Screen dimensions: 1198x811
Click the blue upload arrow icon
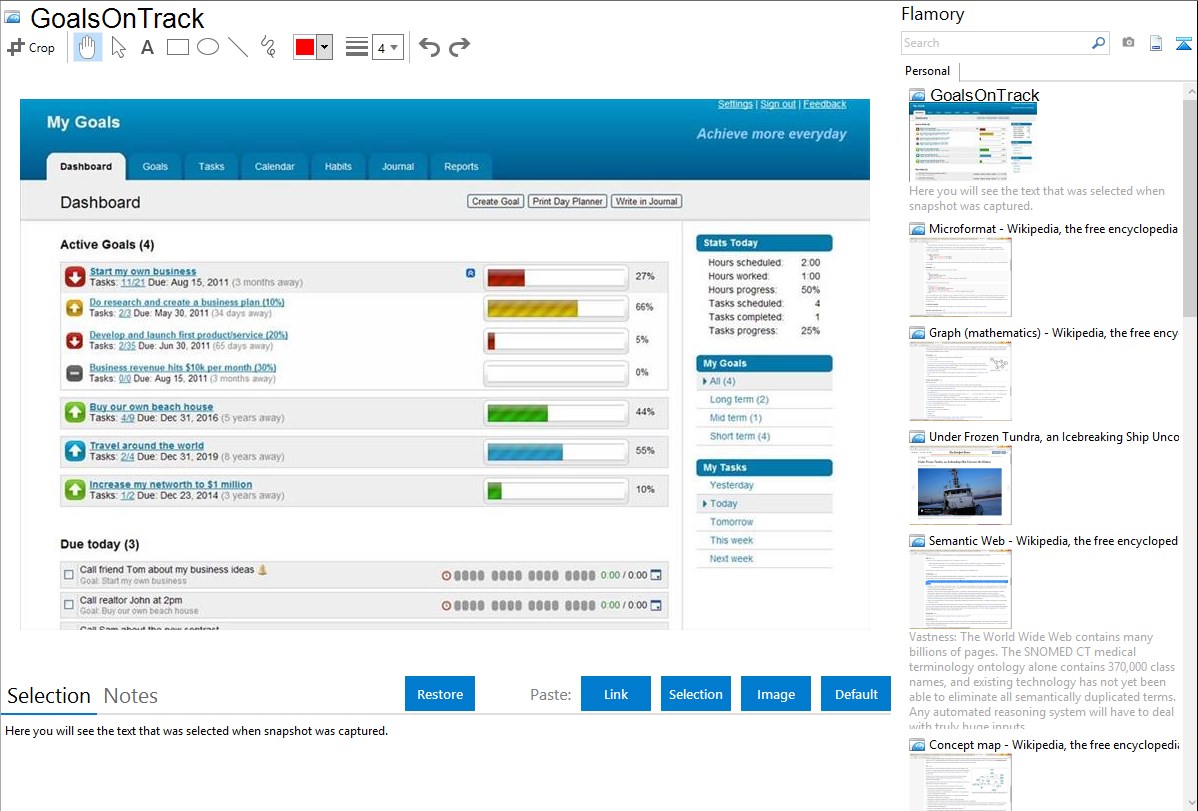click(1183, 43)
